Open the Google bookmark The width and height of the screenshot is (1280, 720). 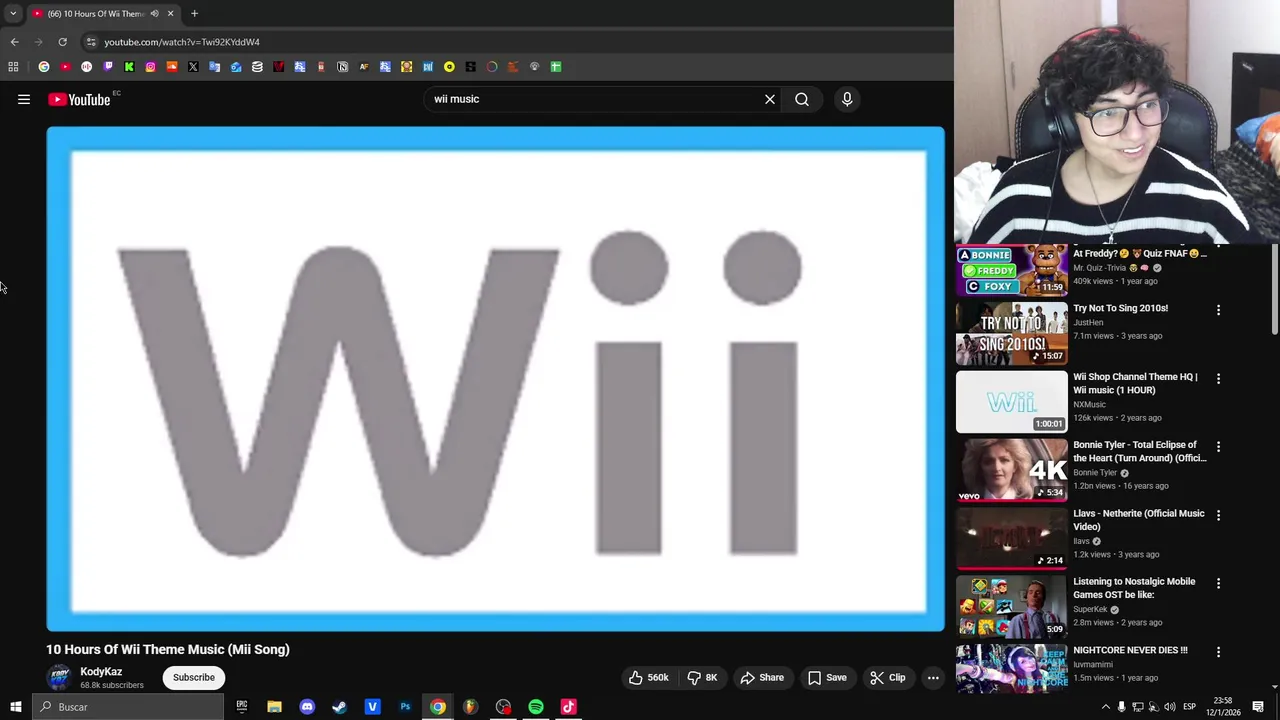click(x=44, y=67)
